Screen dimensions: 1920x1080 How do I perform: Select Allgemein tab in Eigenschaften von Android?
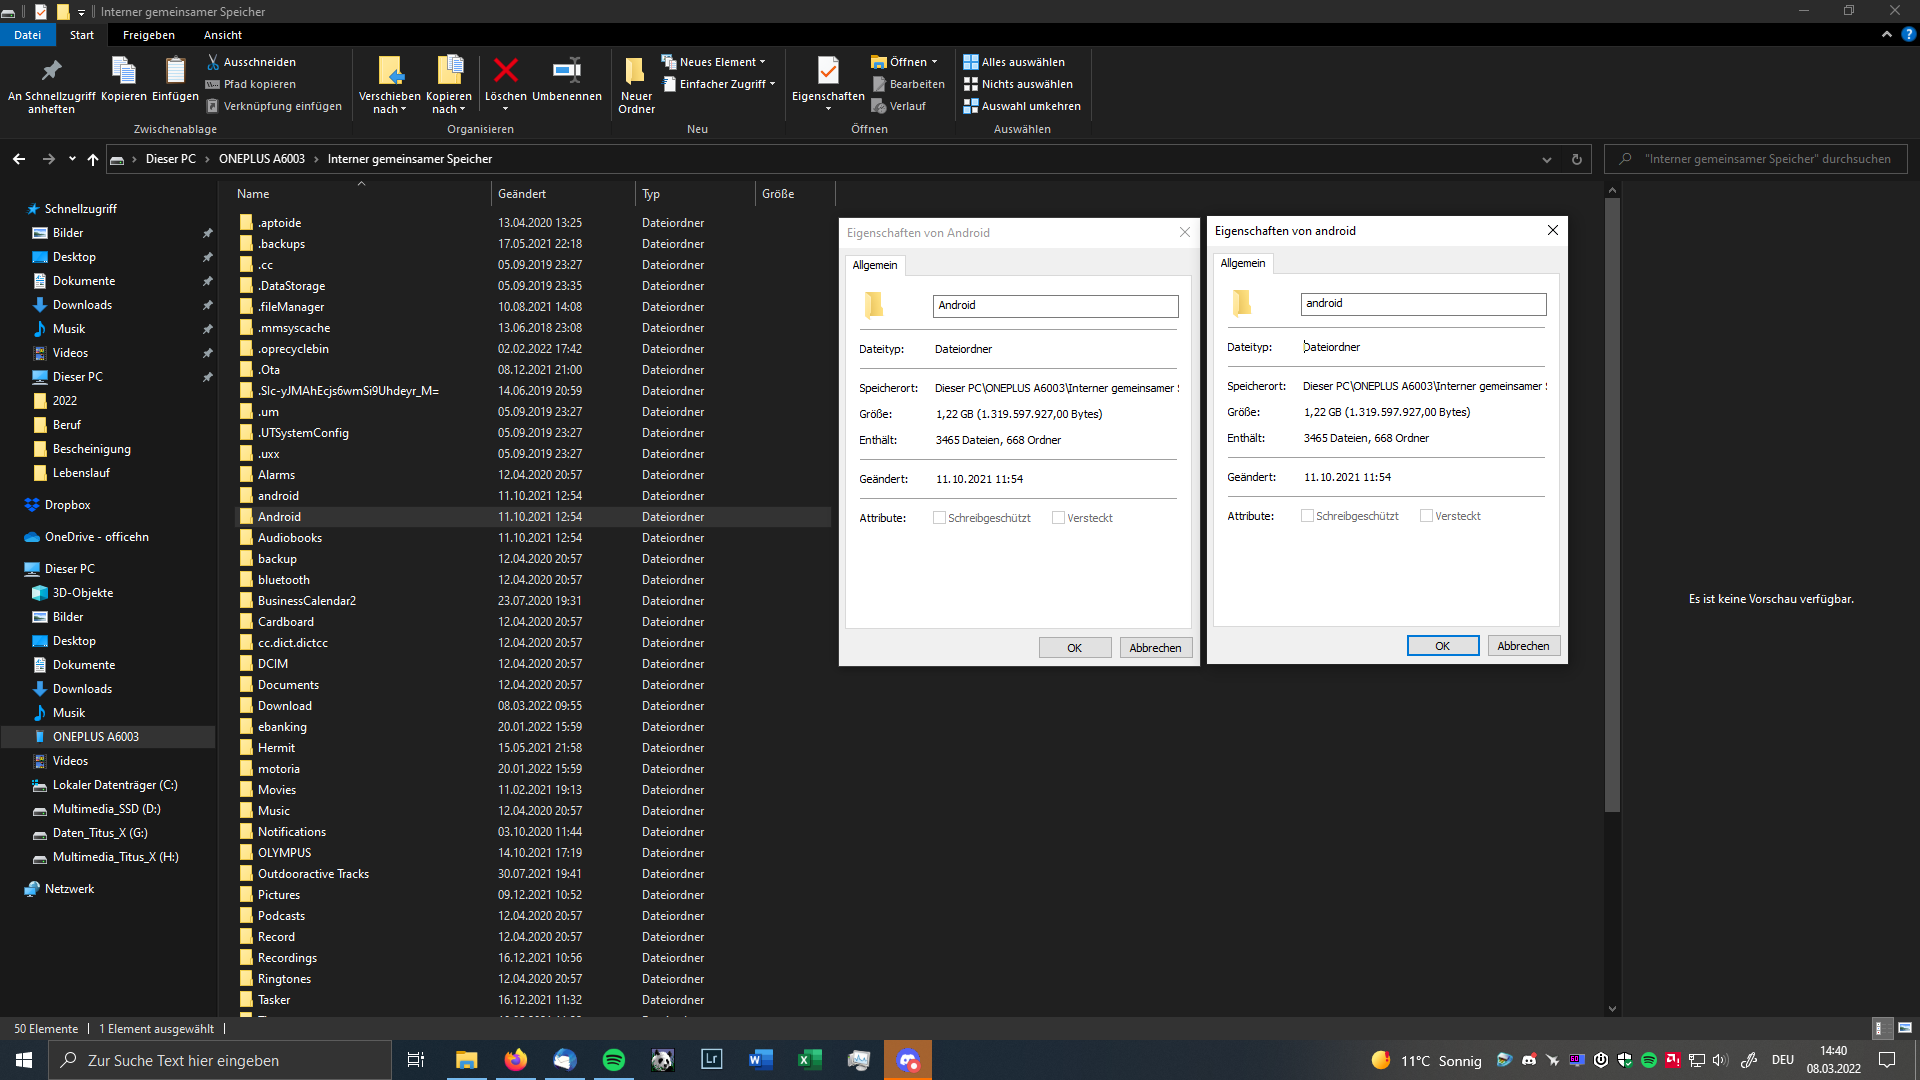click(875, 265)
